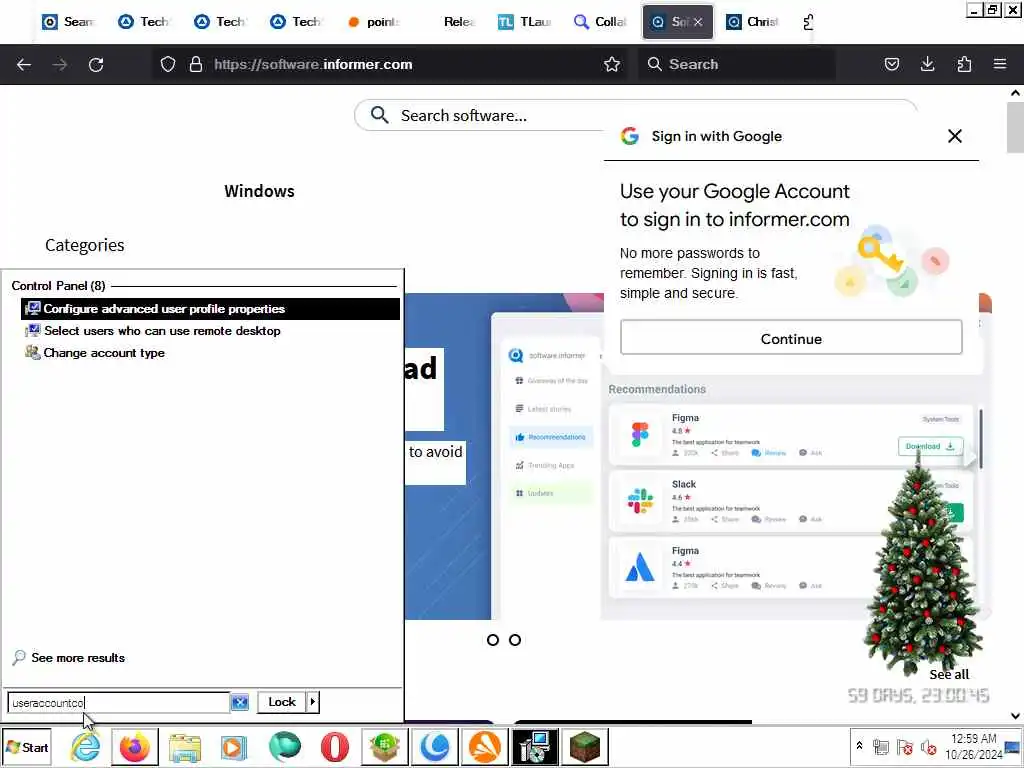Open the extensions puzzle icon

pyautogui.click(x=964, y=64)
